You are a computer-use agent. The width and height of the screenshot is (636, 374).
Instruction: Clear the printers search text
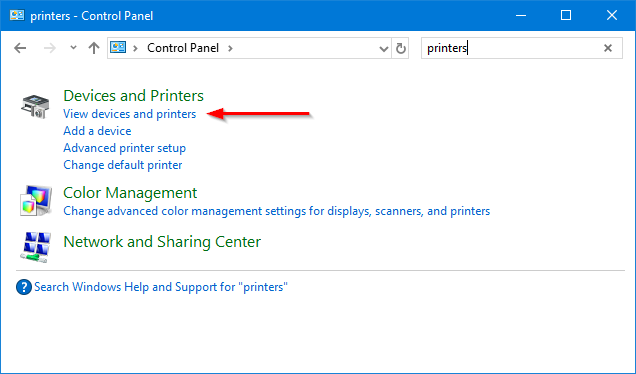tap(608, 48)
